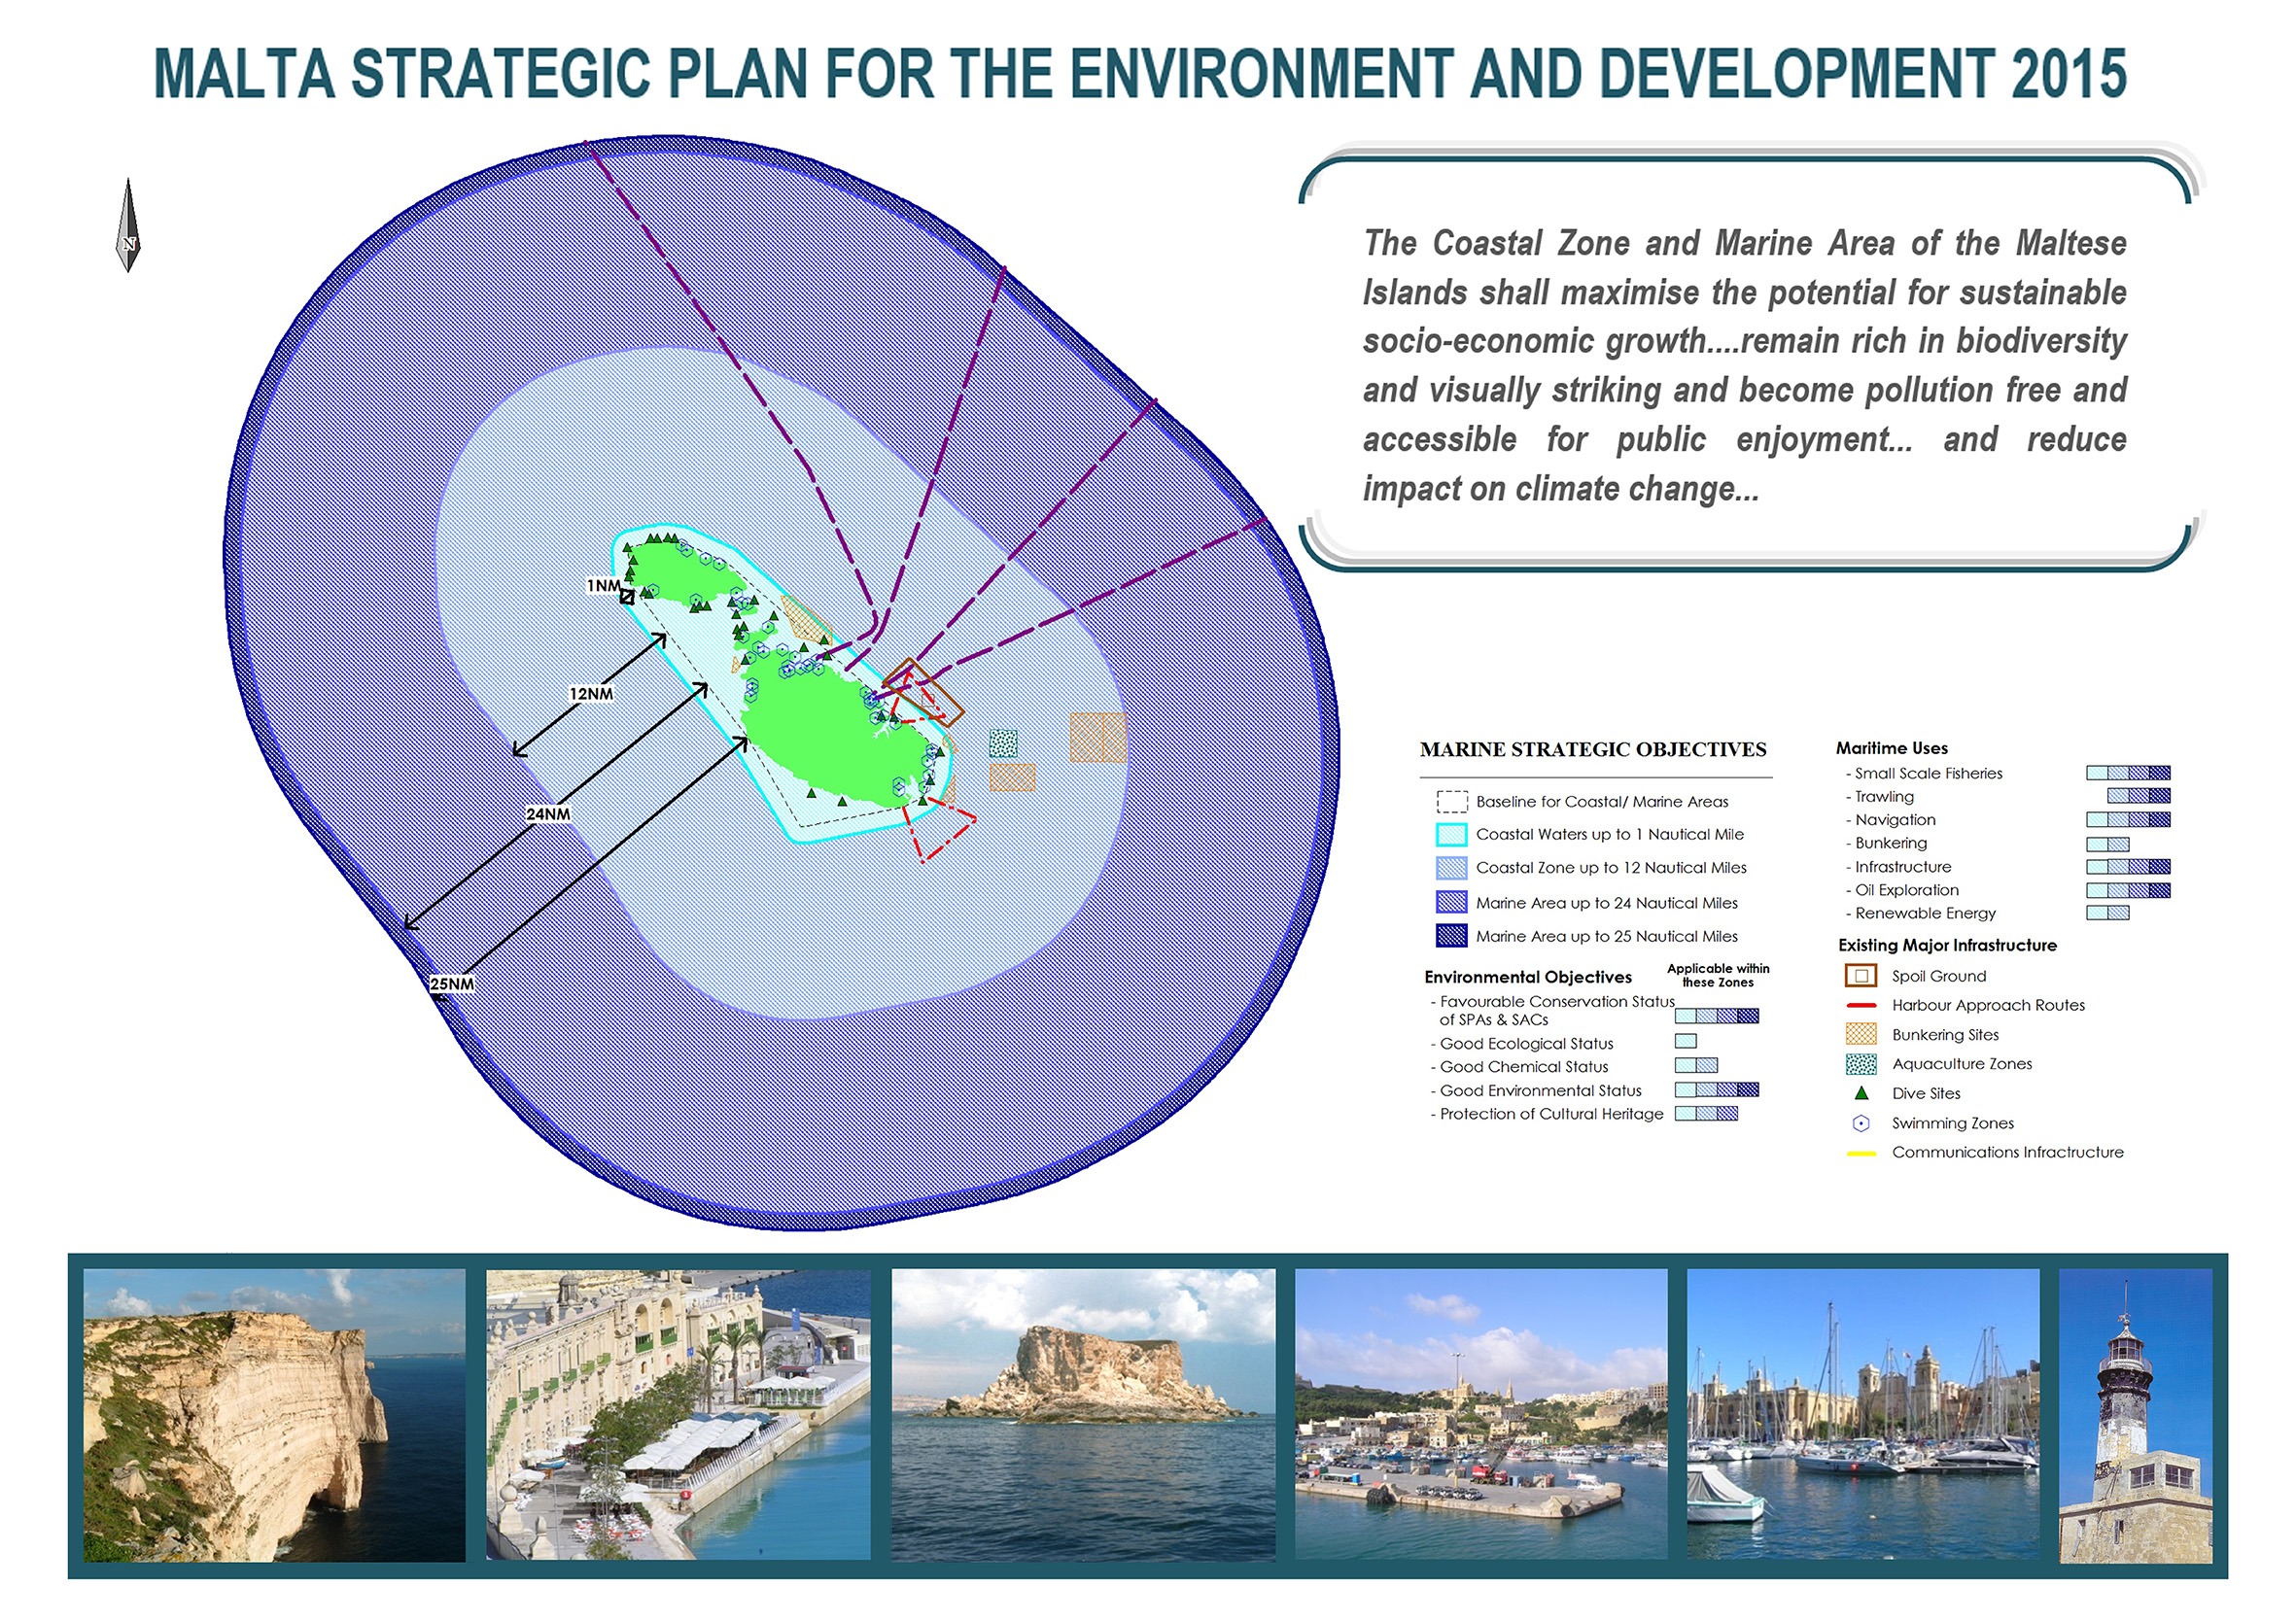Click the orange bunkering site below the aquaculture zone
The image size is (2296, 1622).
(1012, 778)
